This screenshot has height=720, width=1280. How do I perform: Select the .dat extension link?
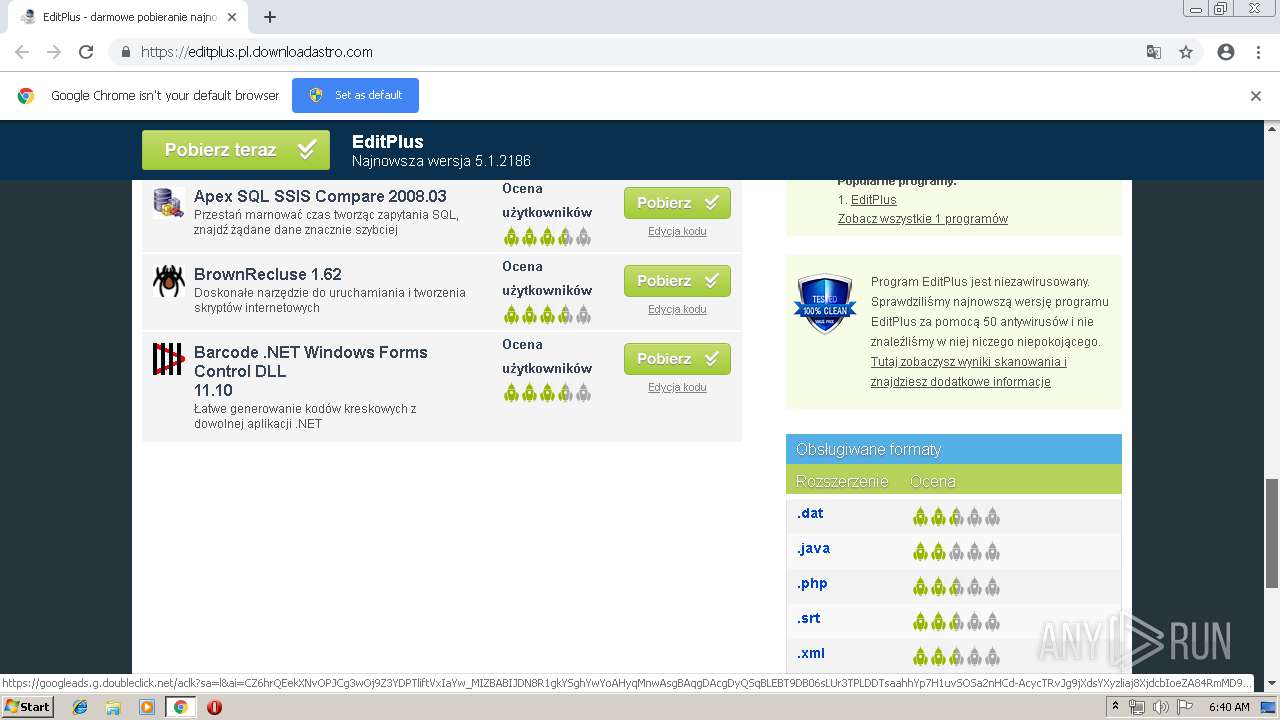(810, 513)
